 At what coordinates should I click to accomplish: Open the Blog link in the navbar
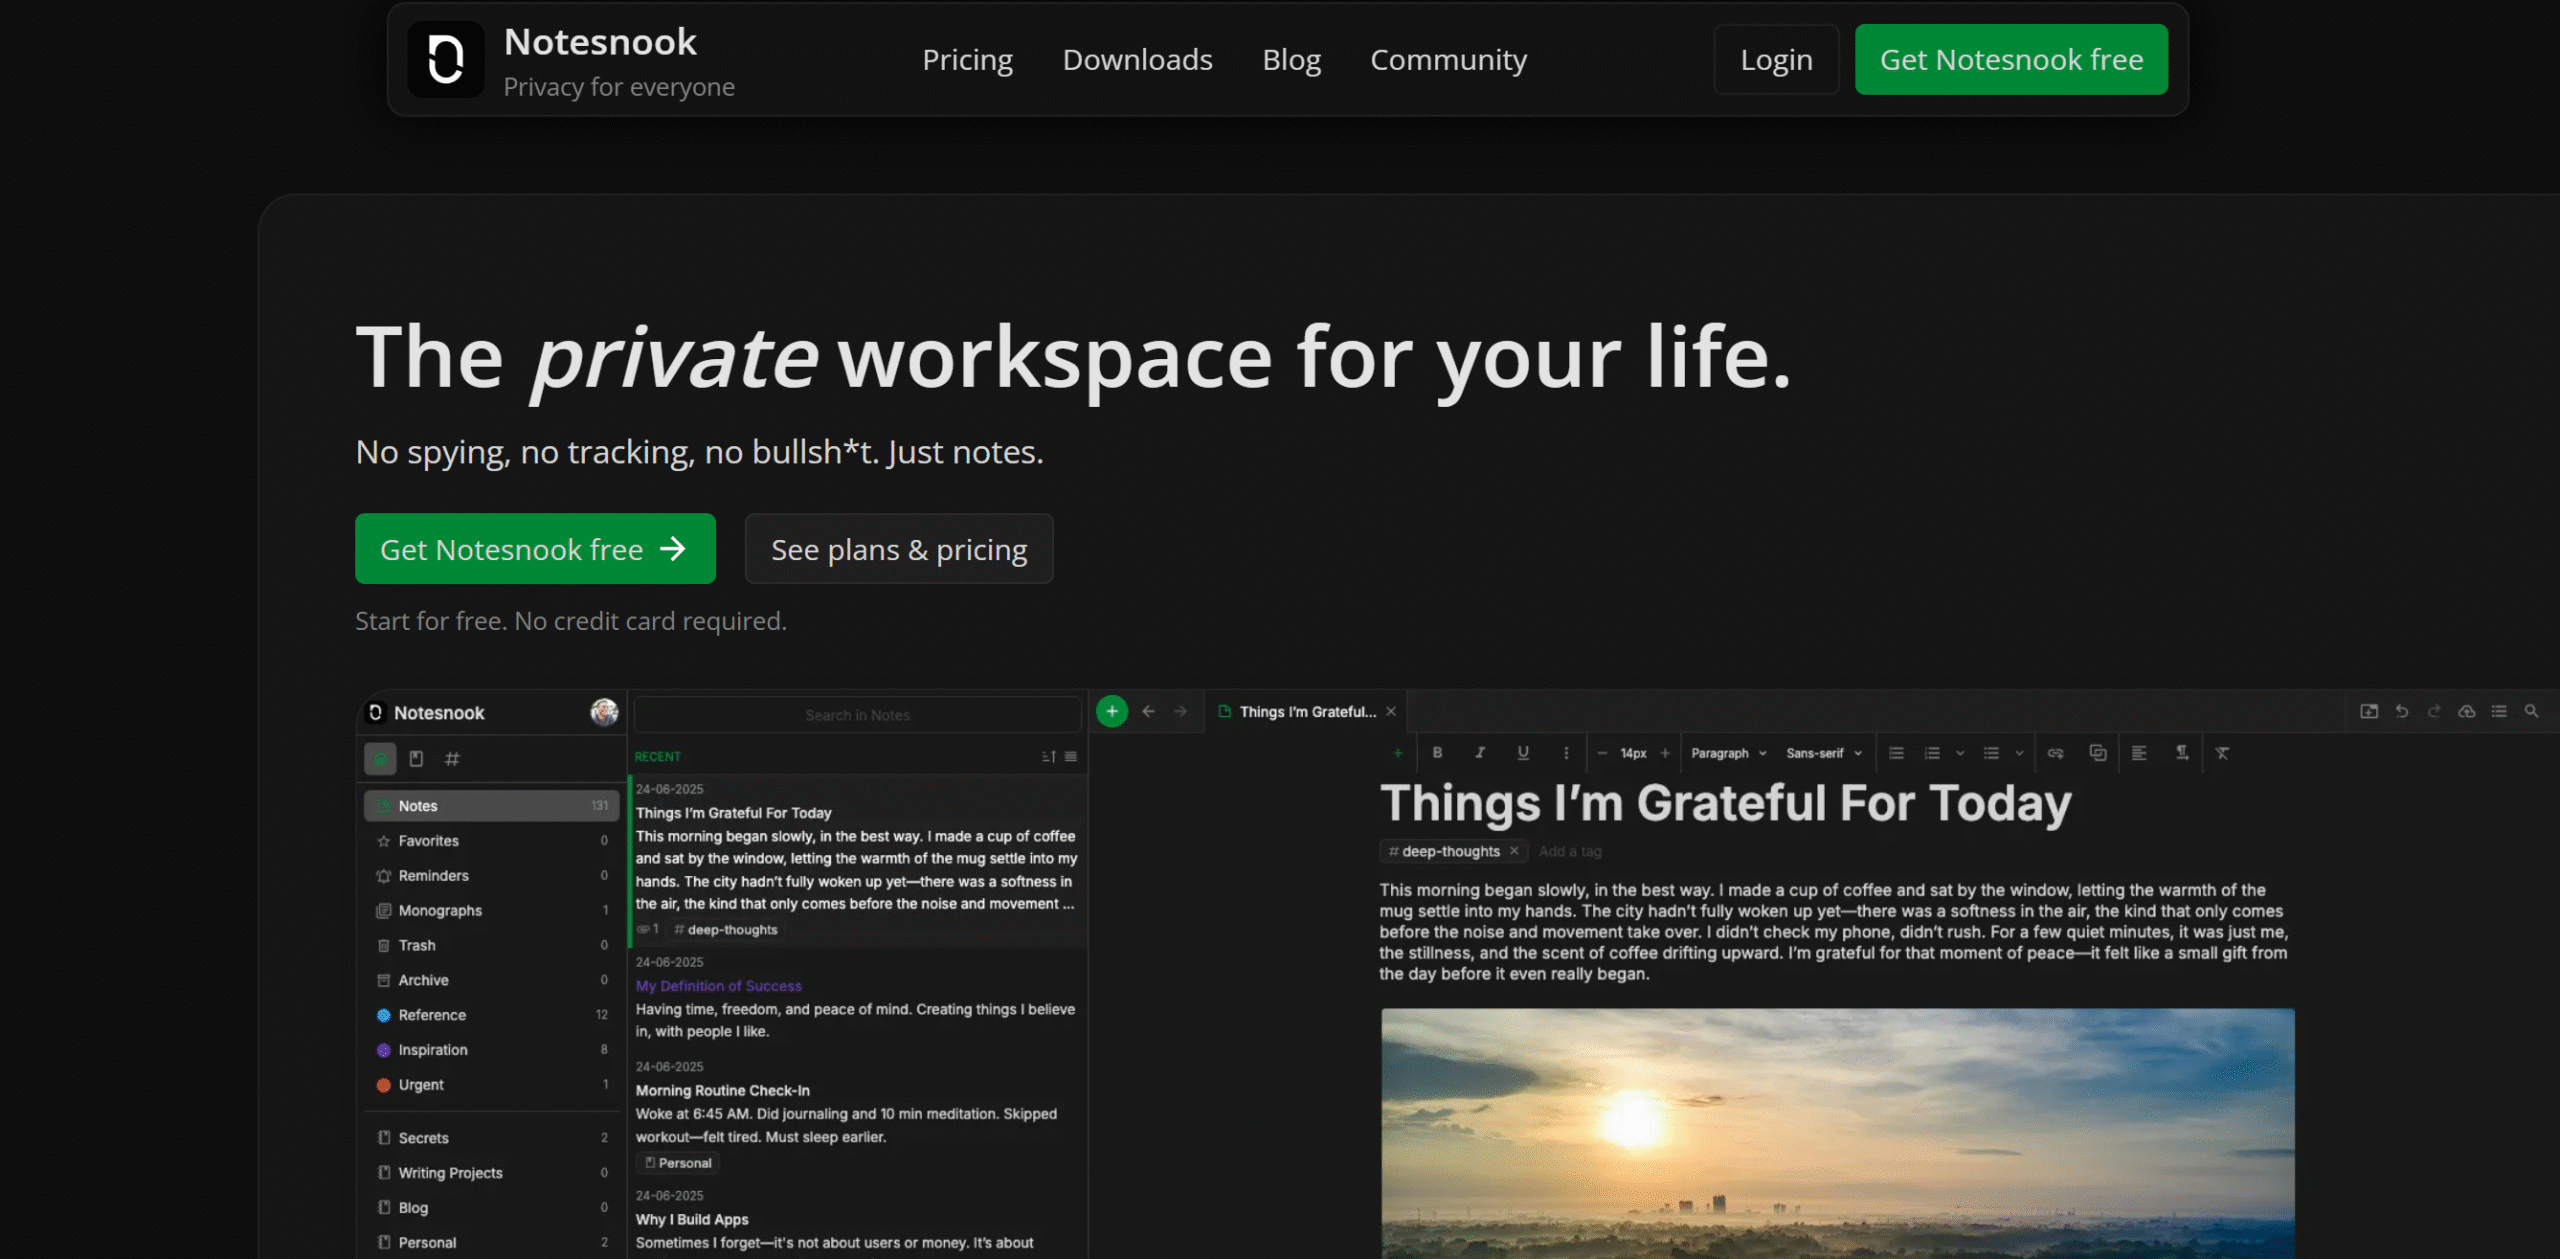coord(1291,60)
